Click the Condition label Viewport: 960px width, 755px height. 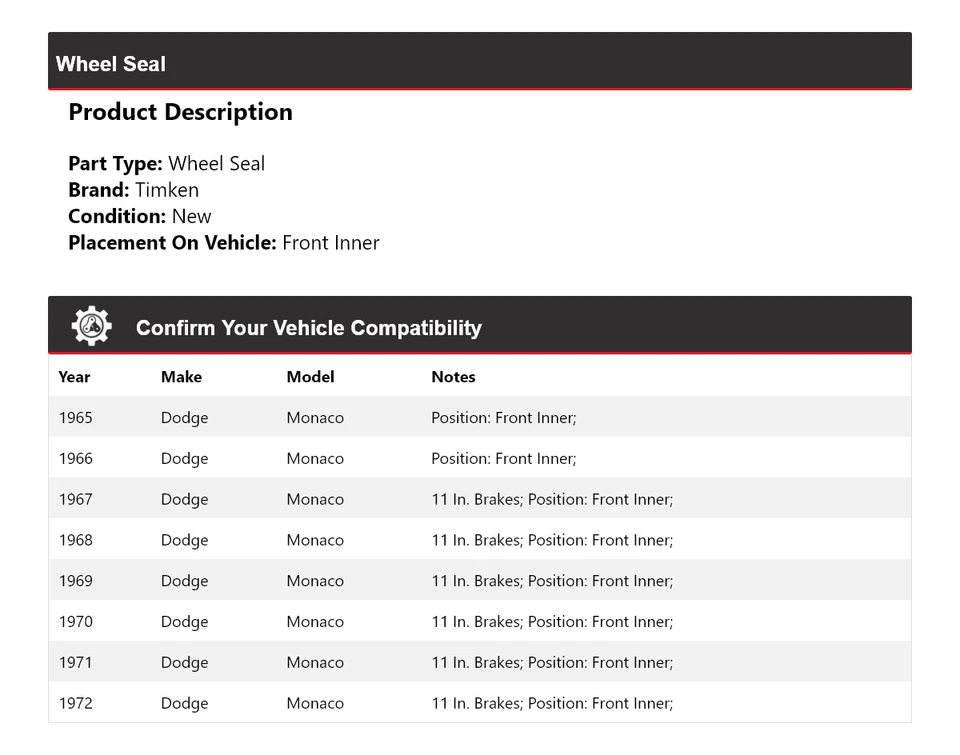pos(116,216)
